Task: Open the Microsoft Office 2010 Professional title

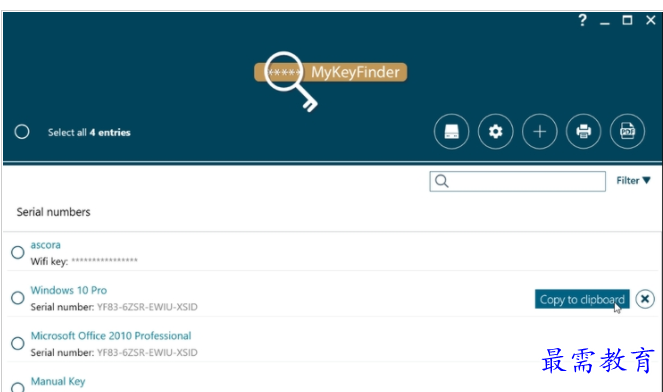Action: [111, 336]
